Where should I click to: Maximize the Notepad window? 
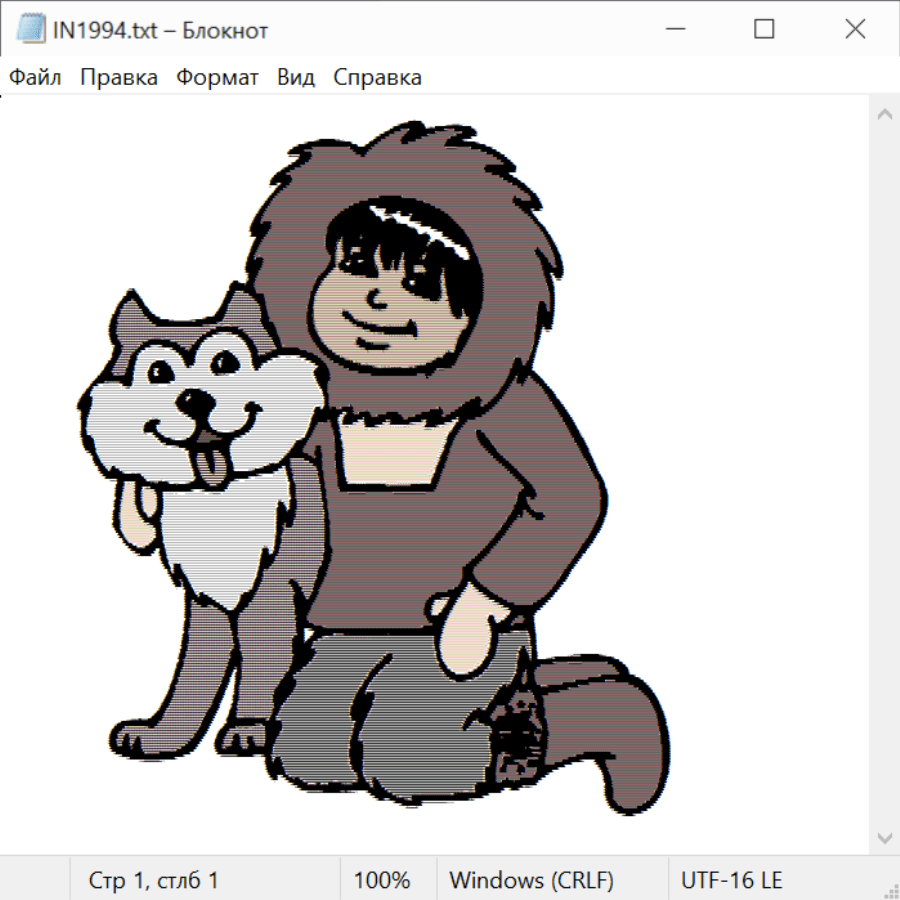pyautogui.click(x=764, y=30)
